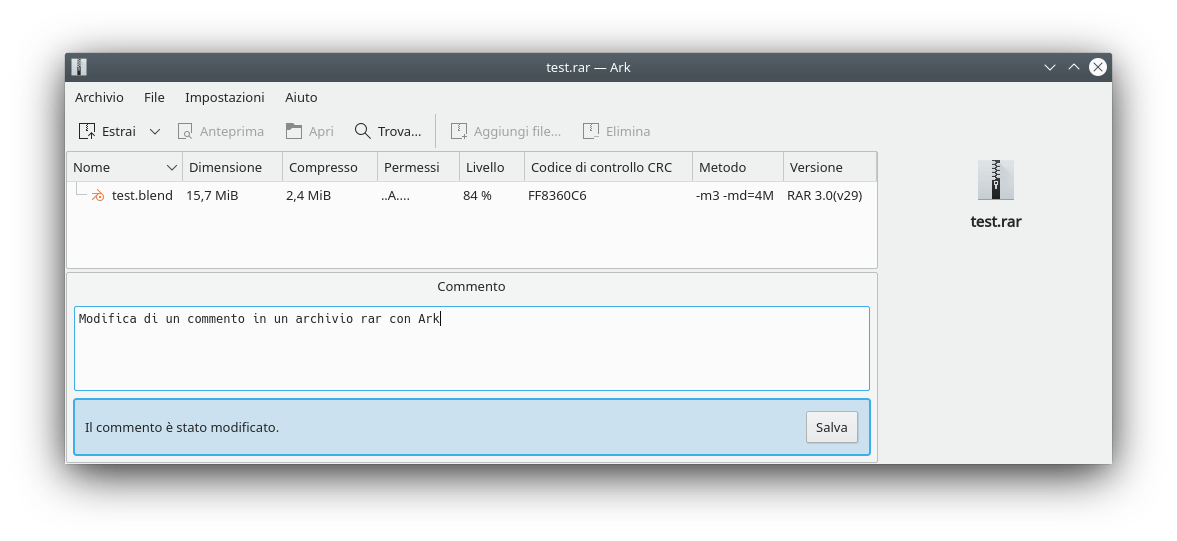Click the test.rar archive thumbnail
The image size is (1177, 541).
tap(995, 180)
